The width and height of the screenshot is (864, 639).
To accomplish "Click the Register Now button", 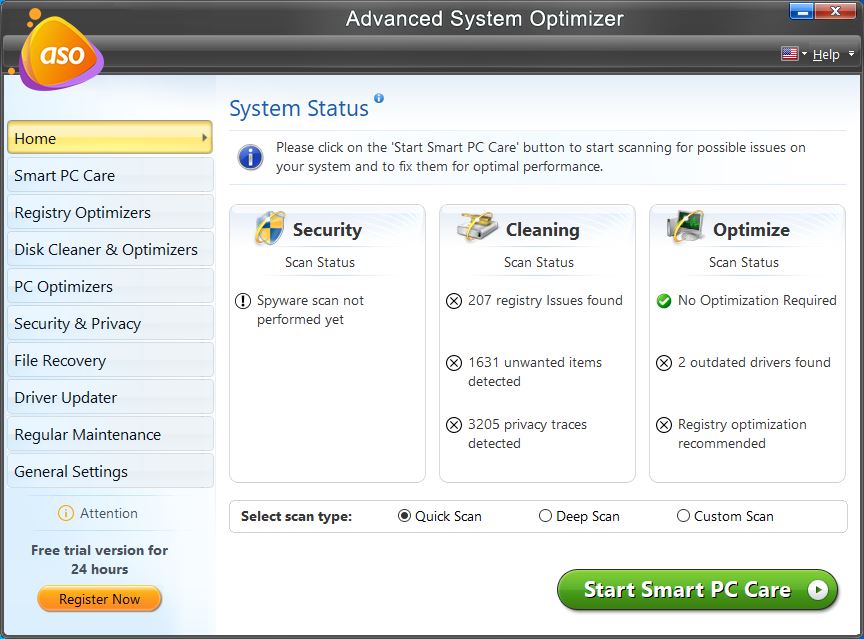I will pyautogui.click(x=100, y=599).
